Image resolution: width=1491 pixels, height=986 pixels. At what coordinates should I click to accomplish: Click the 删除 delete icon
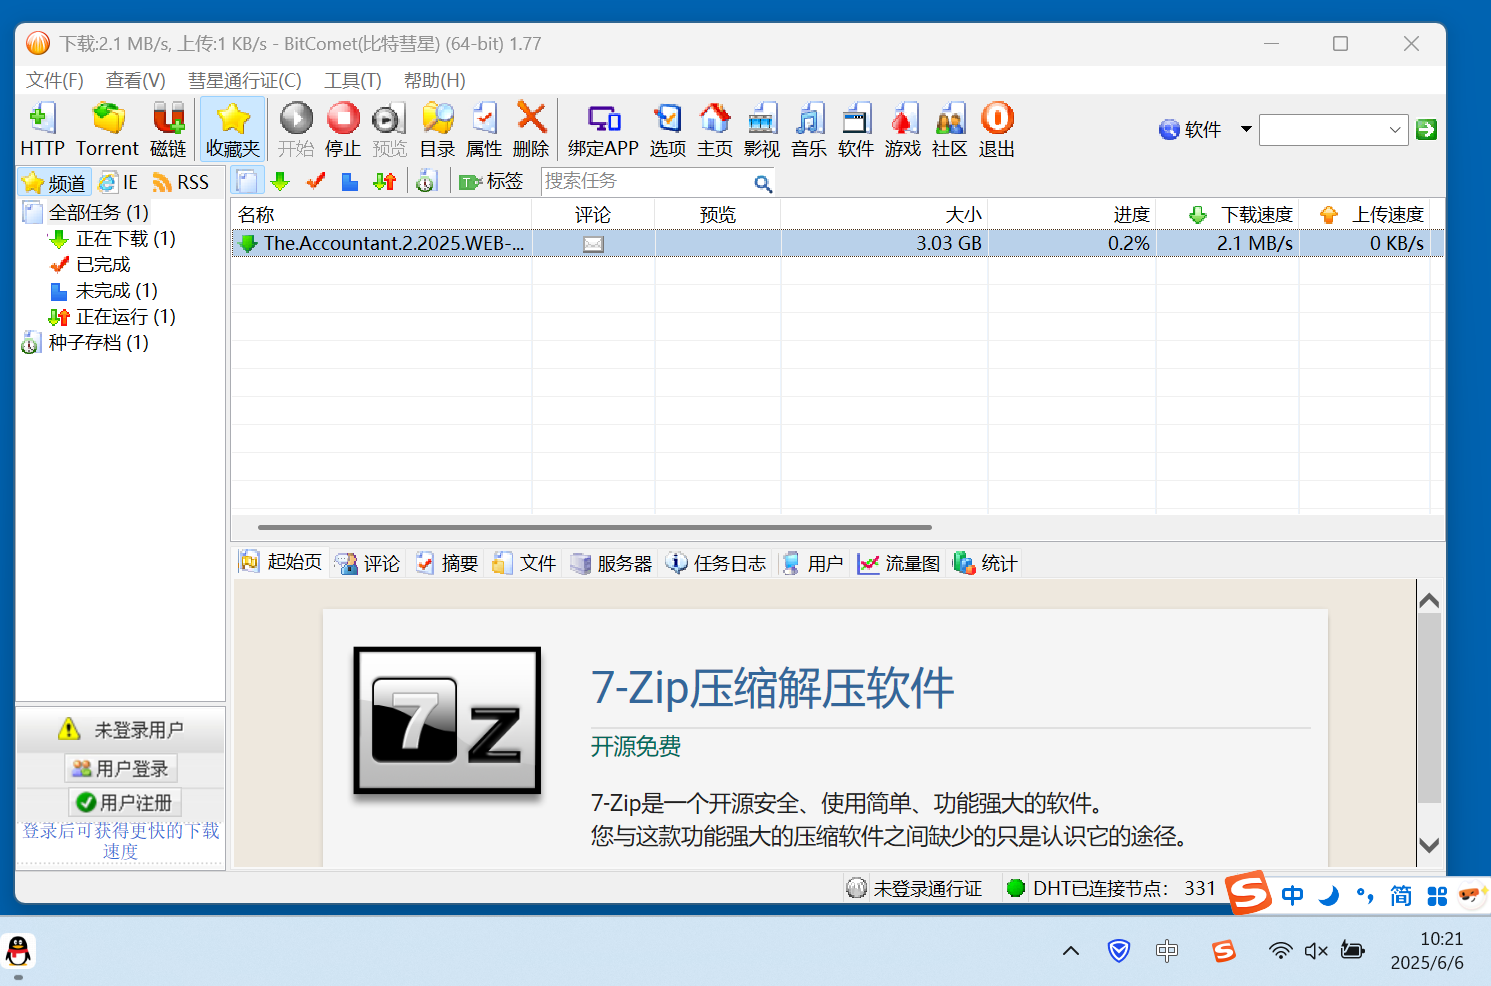point(531,129)
